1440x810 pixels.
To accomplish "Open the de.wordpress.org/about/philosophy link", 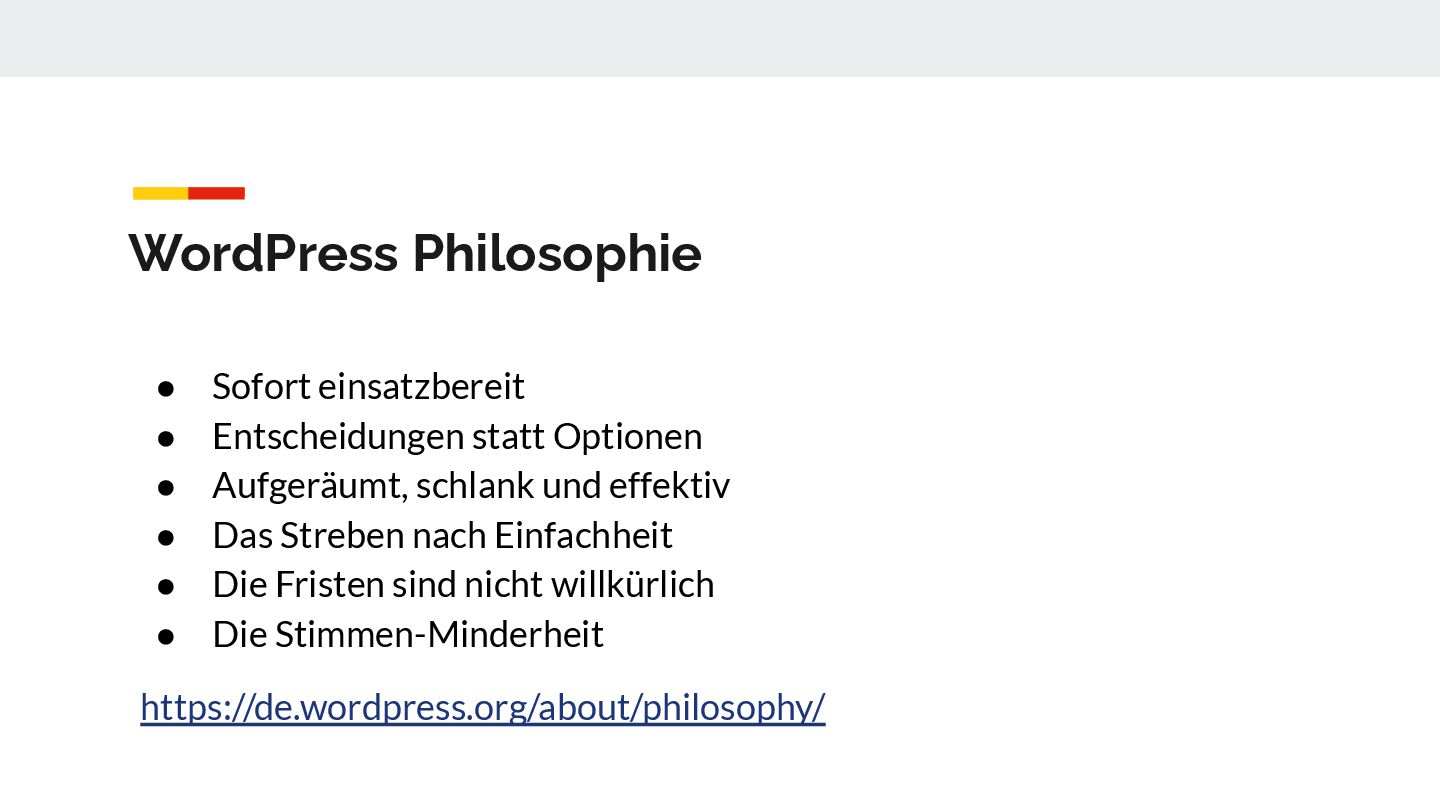I will (483, 707).
